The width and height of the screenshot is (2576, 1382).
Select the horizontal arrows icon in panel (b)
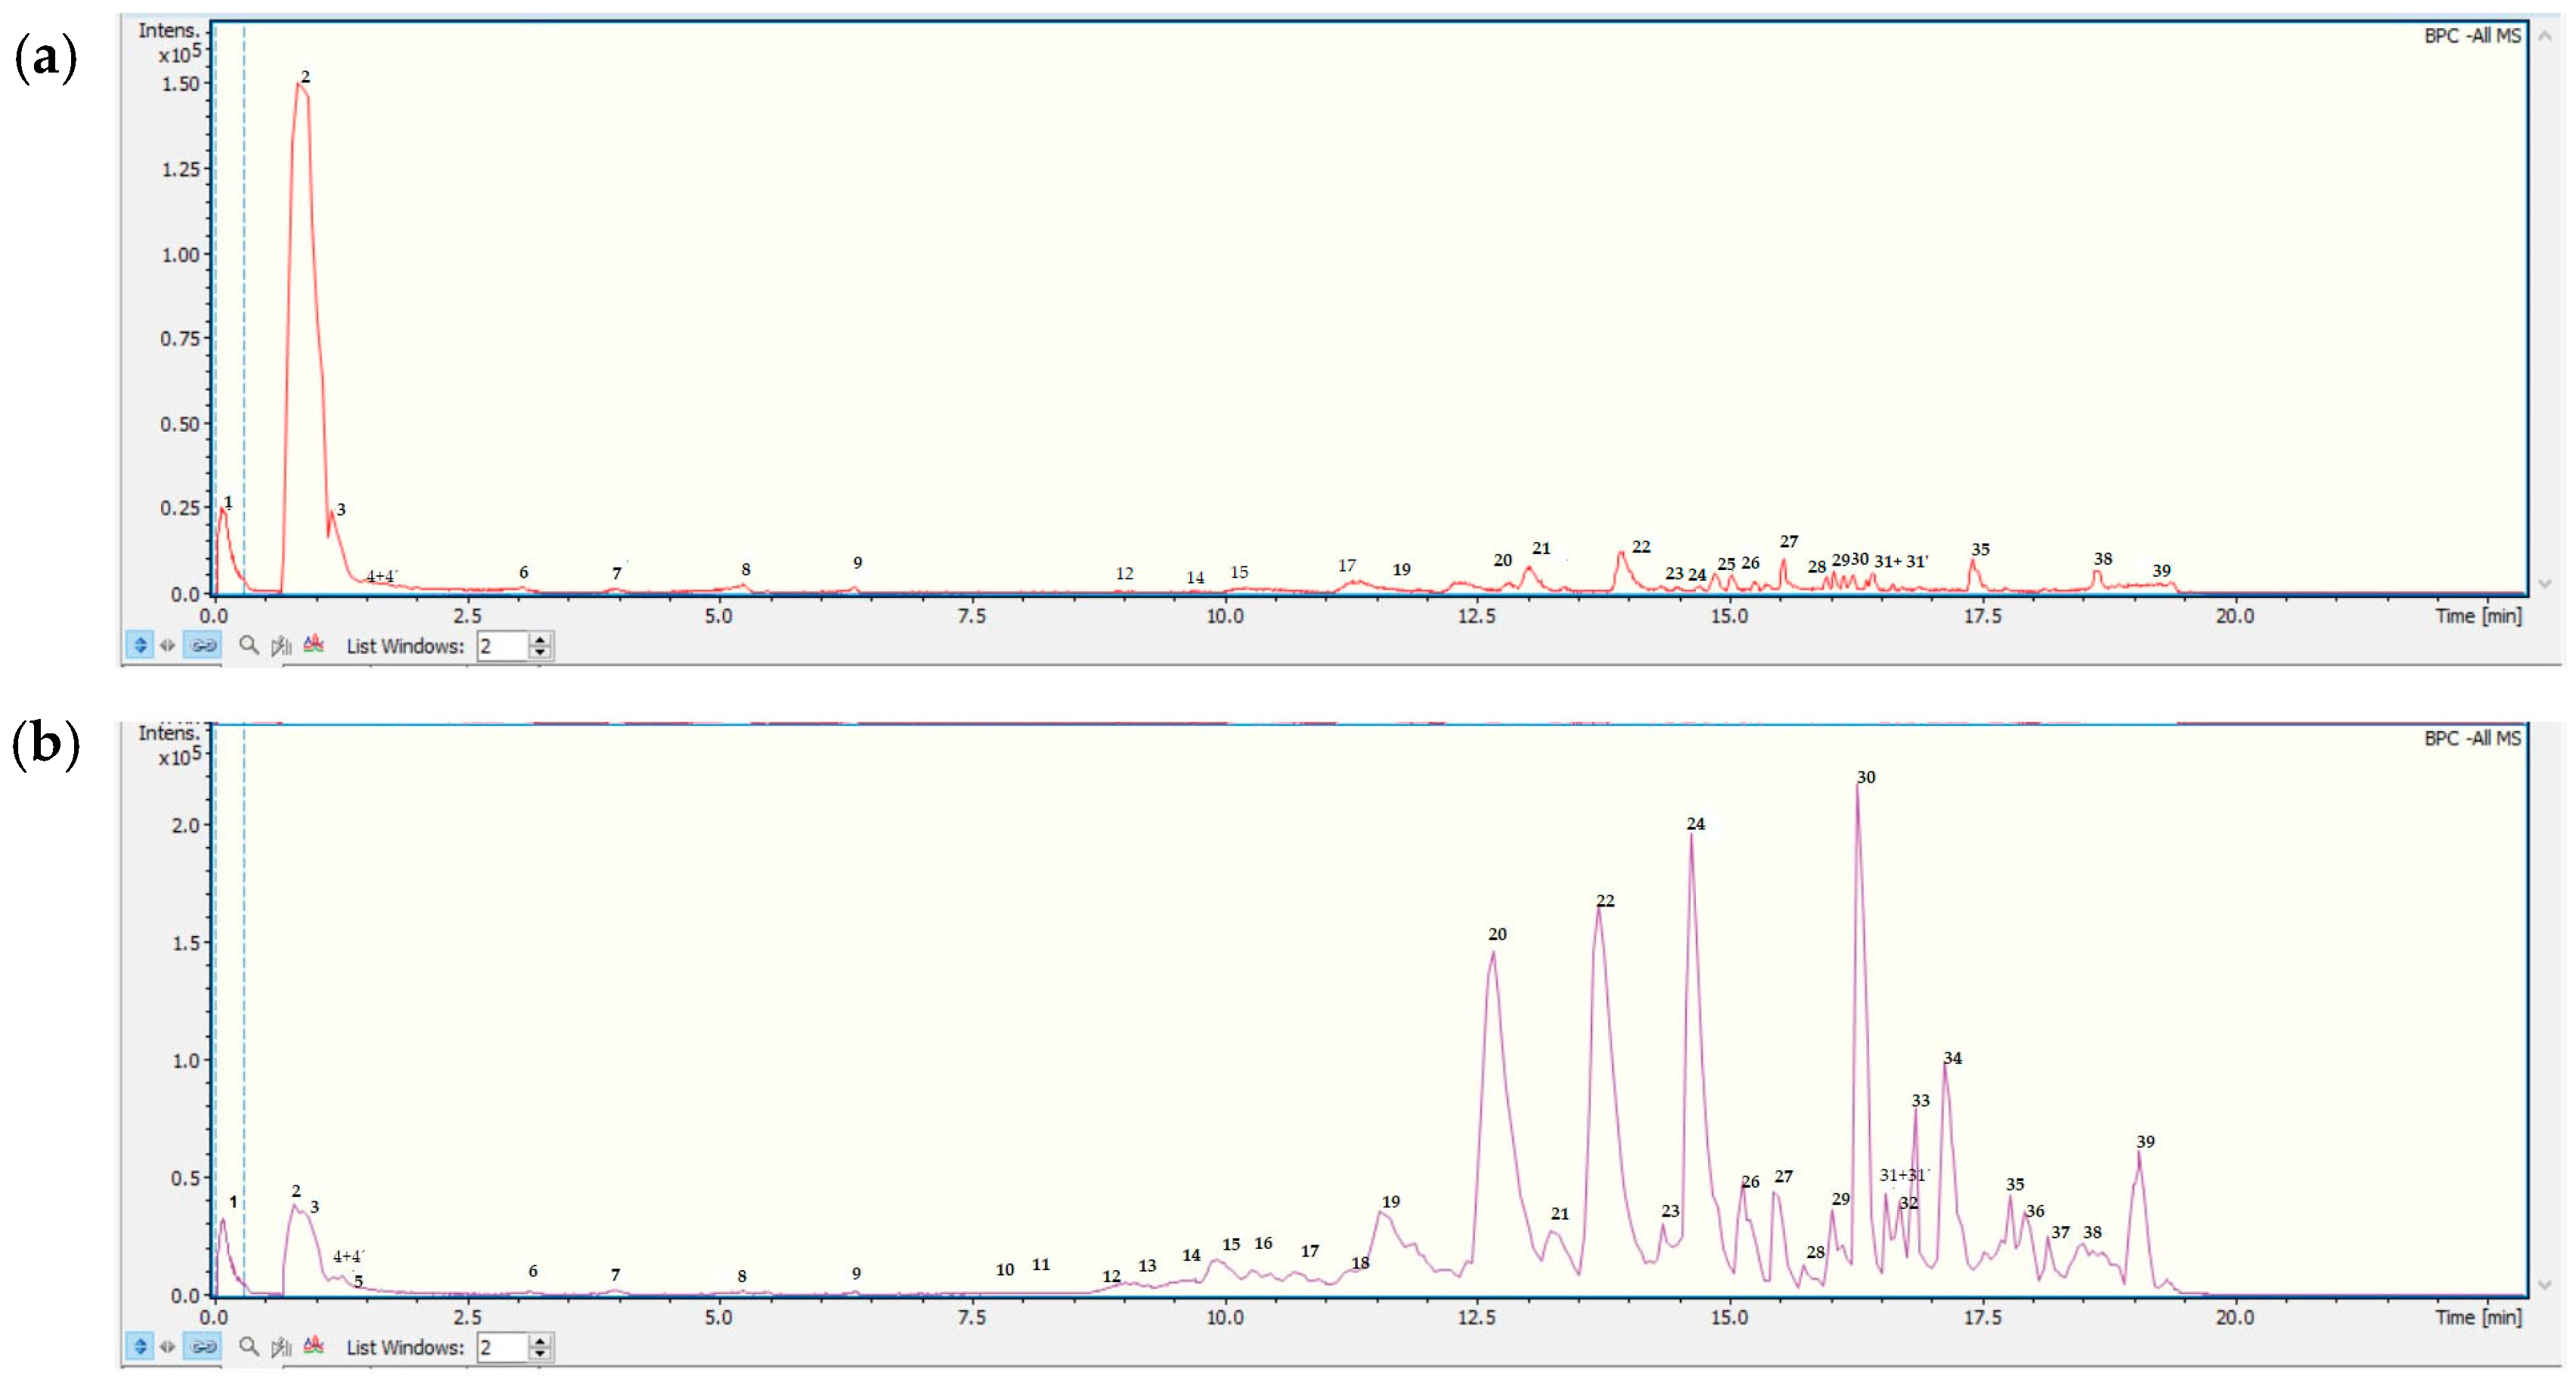coord(169,1347)
